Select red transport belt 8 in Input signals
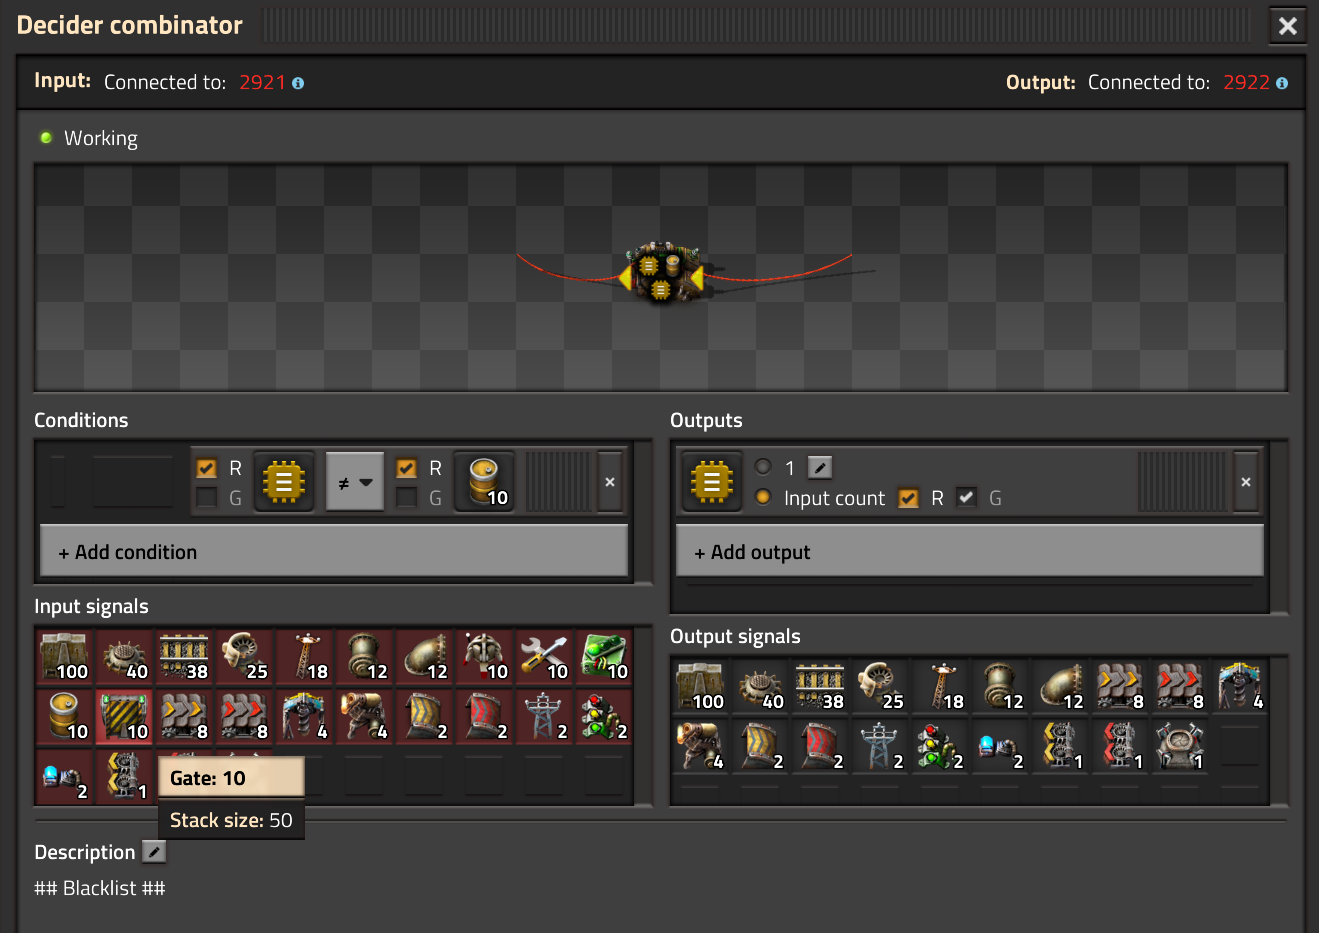Viewport: 1319px width, 933px height. tap(244, 717)
